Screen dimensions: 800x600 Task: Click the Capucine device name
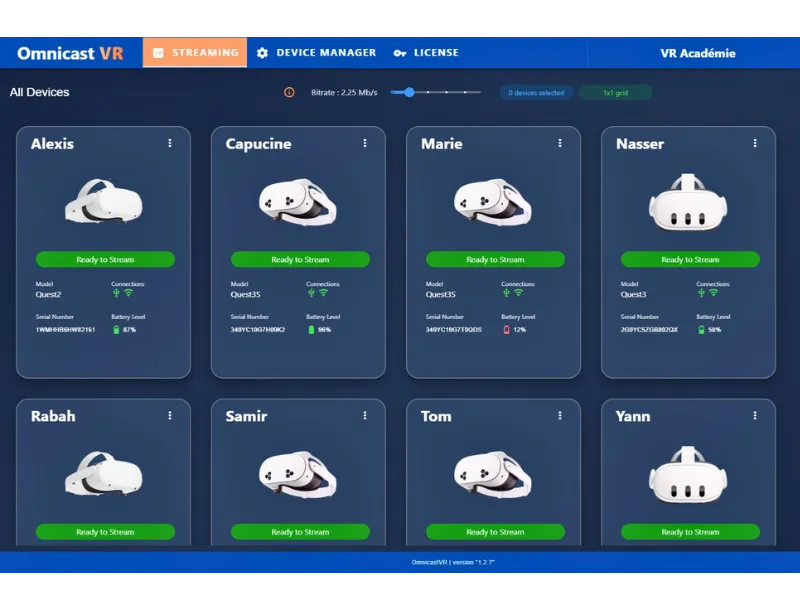tap(258, 144)
